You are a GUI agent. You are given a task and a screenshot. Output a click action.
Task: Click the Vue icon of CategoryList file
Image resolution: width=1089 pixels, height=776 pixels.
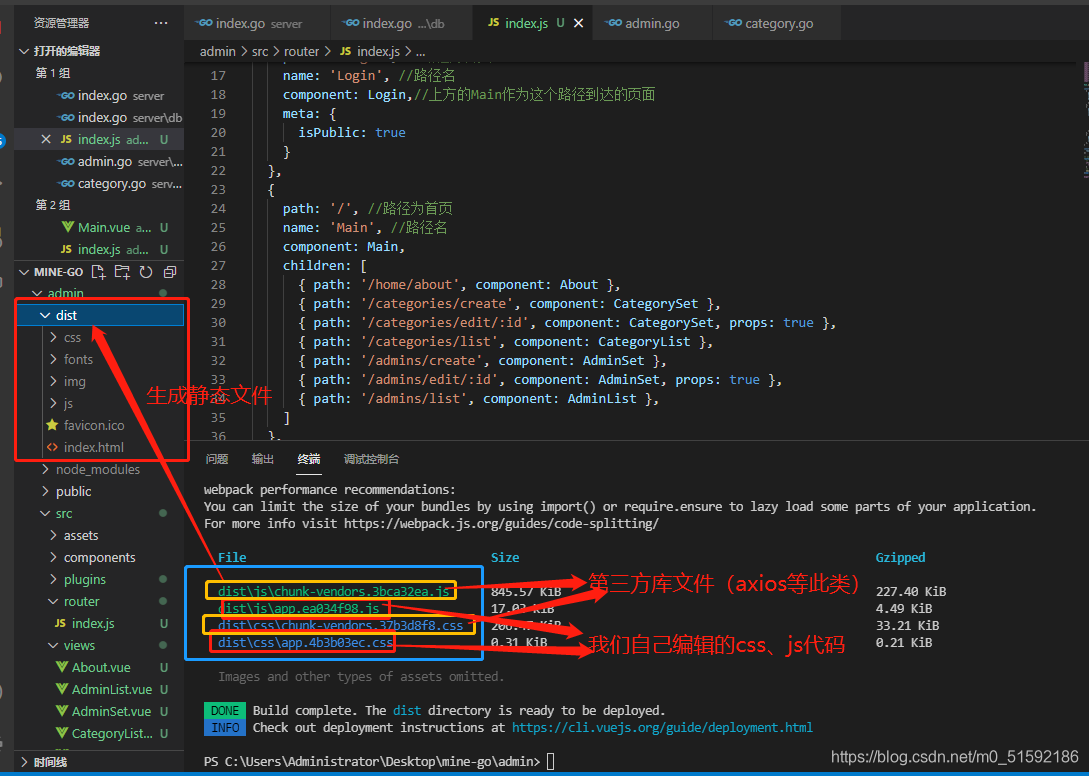pyautogui.click(x=61, y=734)
